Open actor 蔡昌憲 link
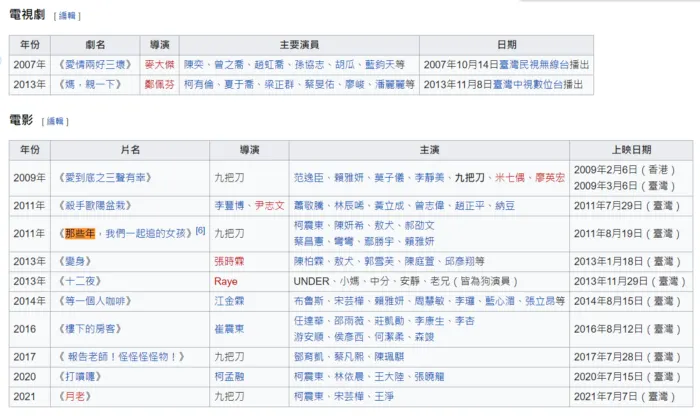Viewport: 700px width, 416px height. (308, 241)
